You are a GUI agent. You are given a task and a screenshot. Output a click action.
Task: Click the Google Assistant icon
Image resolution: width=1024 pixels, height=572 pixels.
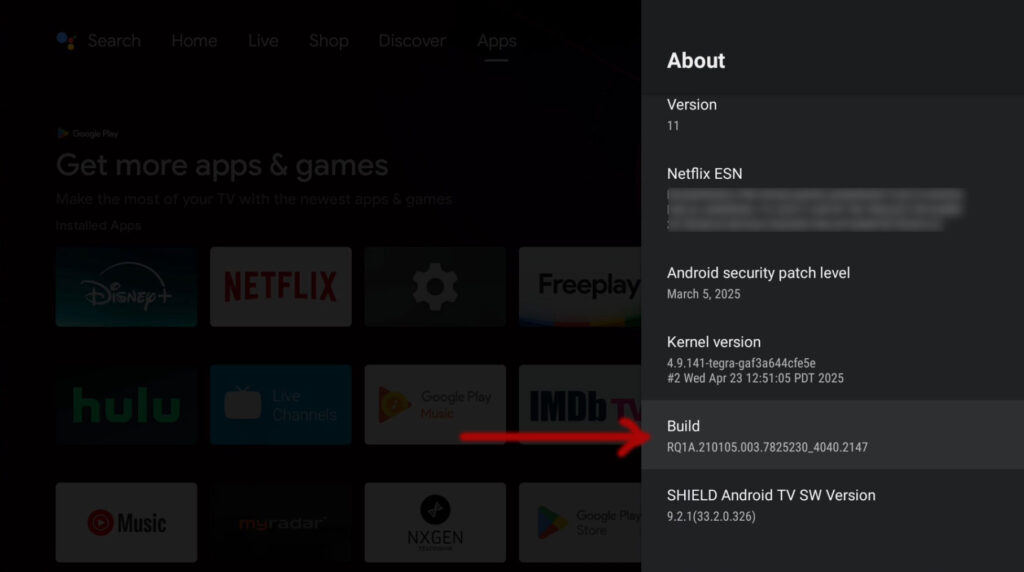pos(66,41)
